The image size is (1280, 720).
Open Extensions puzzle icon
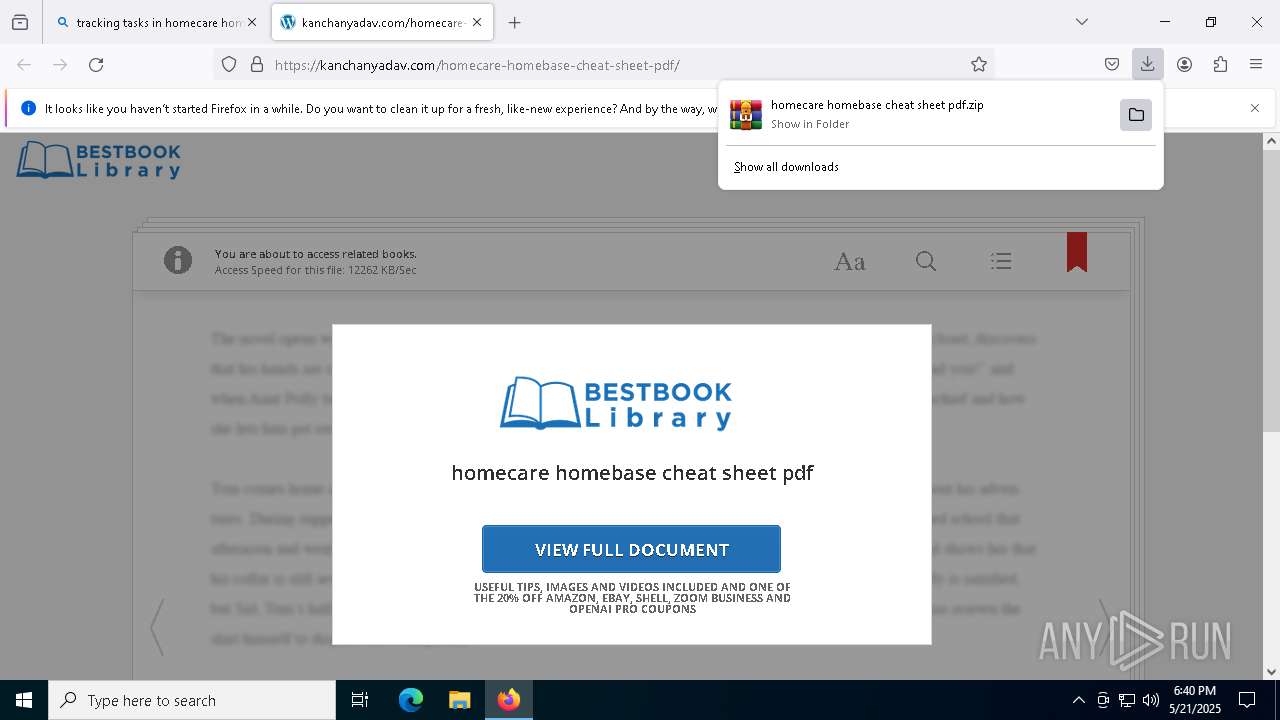coord(1220,65)
